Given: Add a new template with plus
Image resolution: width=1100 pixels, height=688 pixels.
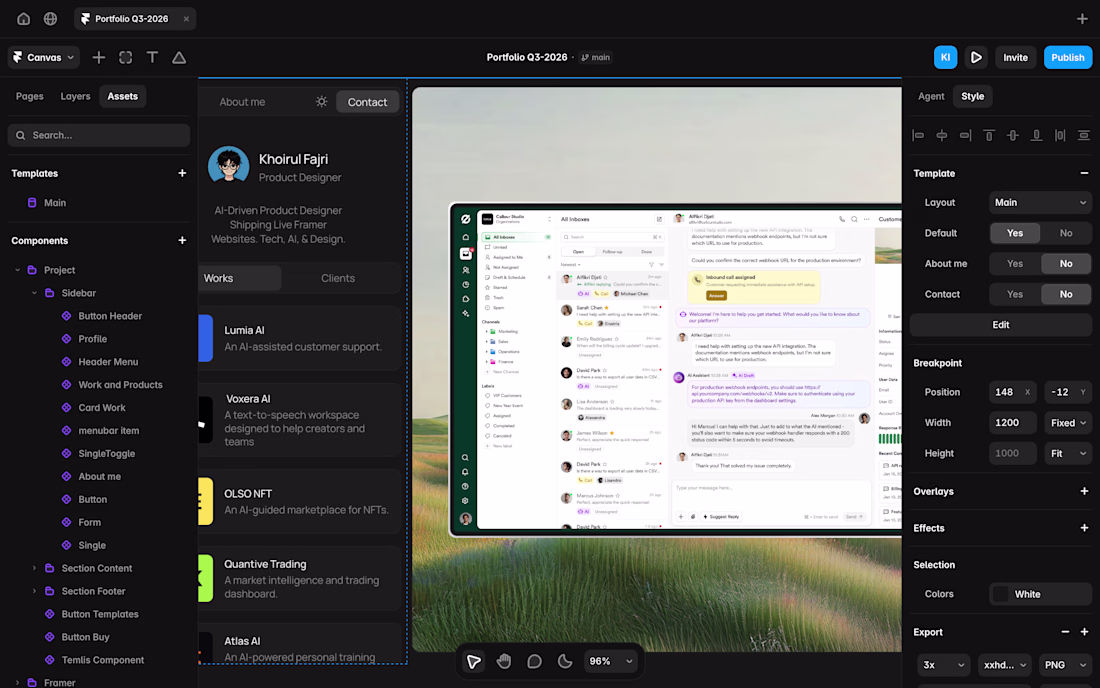Looking at the screenshot, I should [x=182, y=173].
